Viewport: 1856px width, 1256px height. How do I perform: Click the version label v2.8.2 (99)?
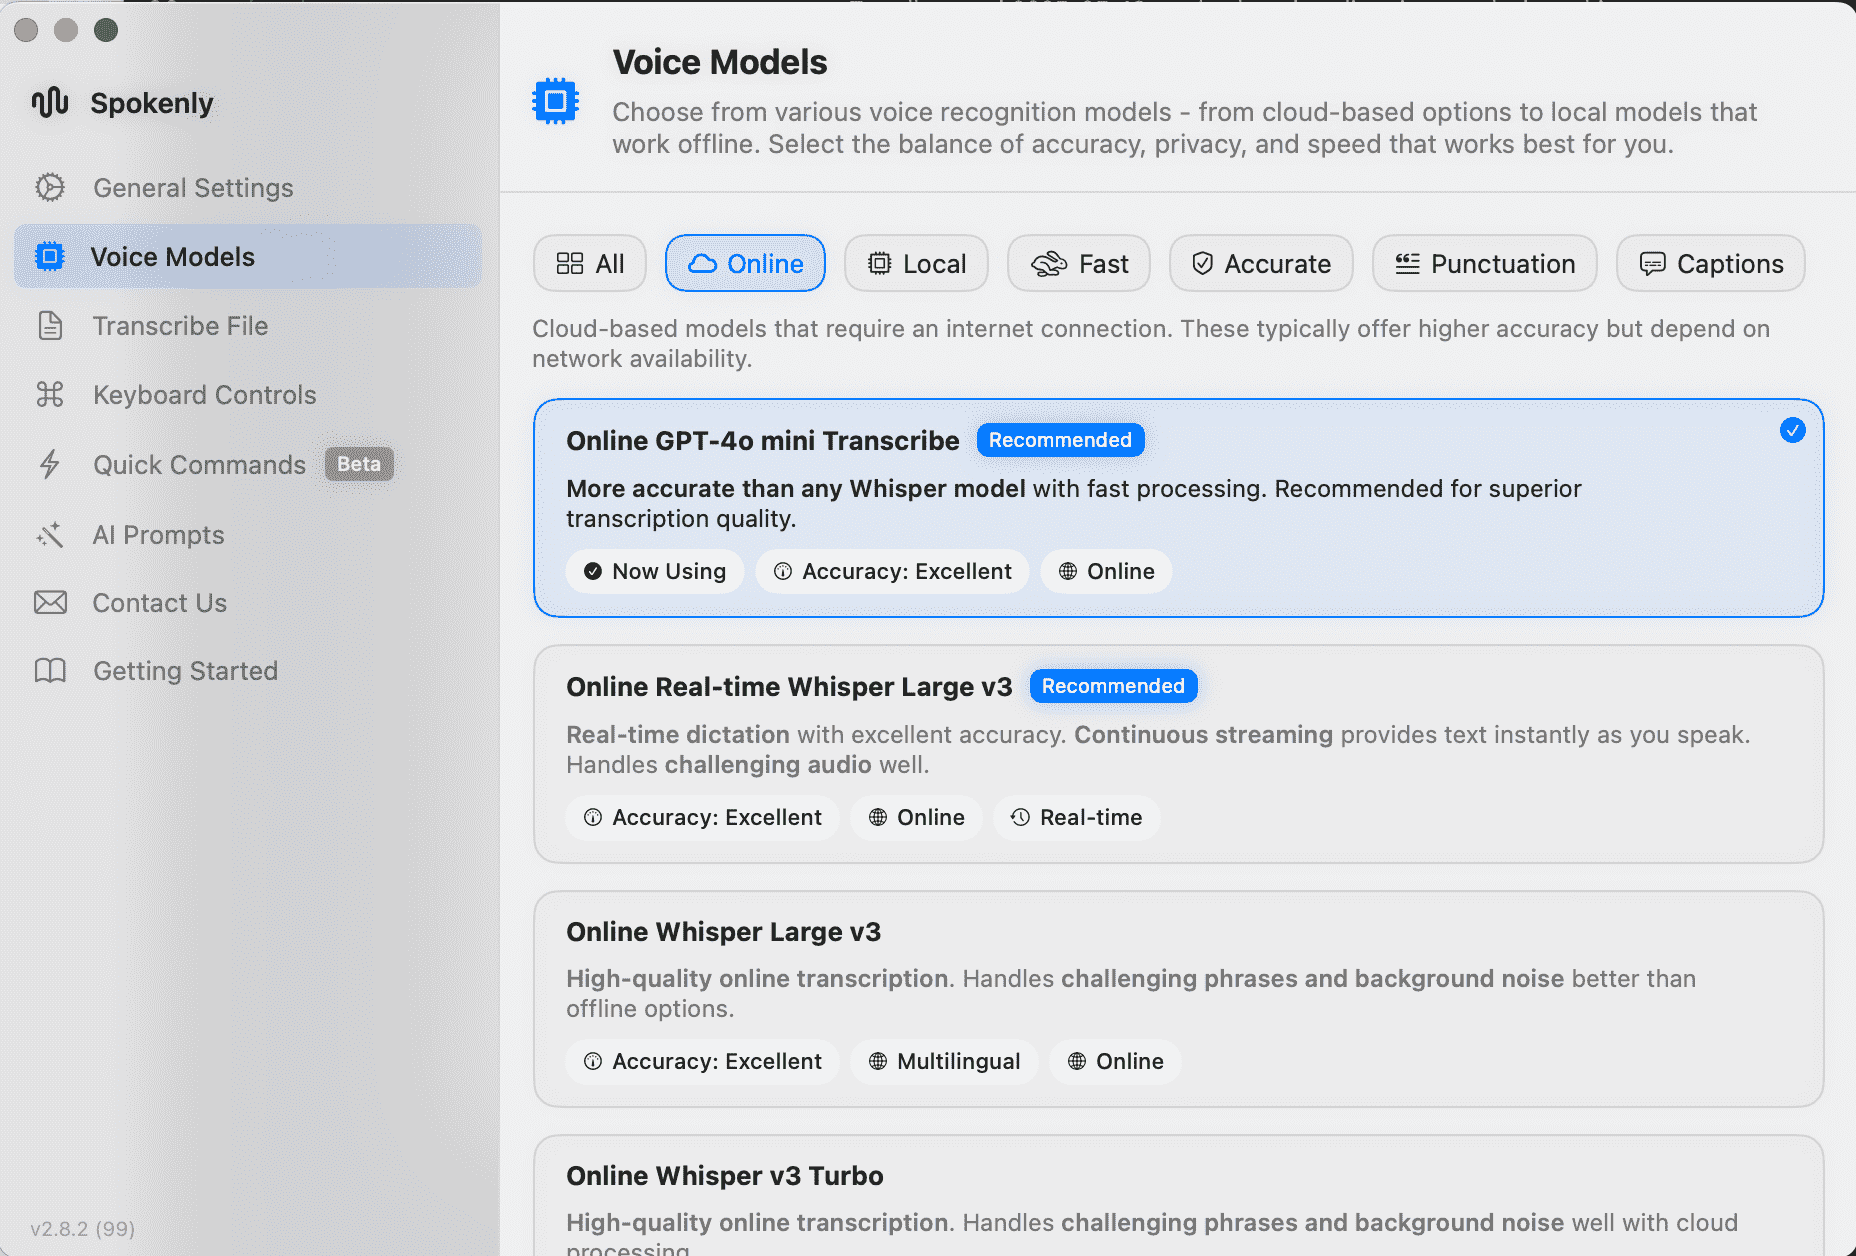point(83,1229)
